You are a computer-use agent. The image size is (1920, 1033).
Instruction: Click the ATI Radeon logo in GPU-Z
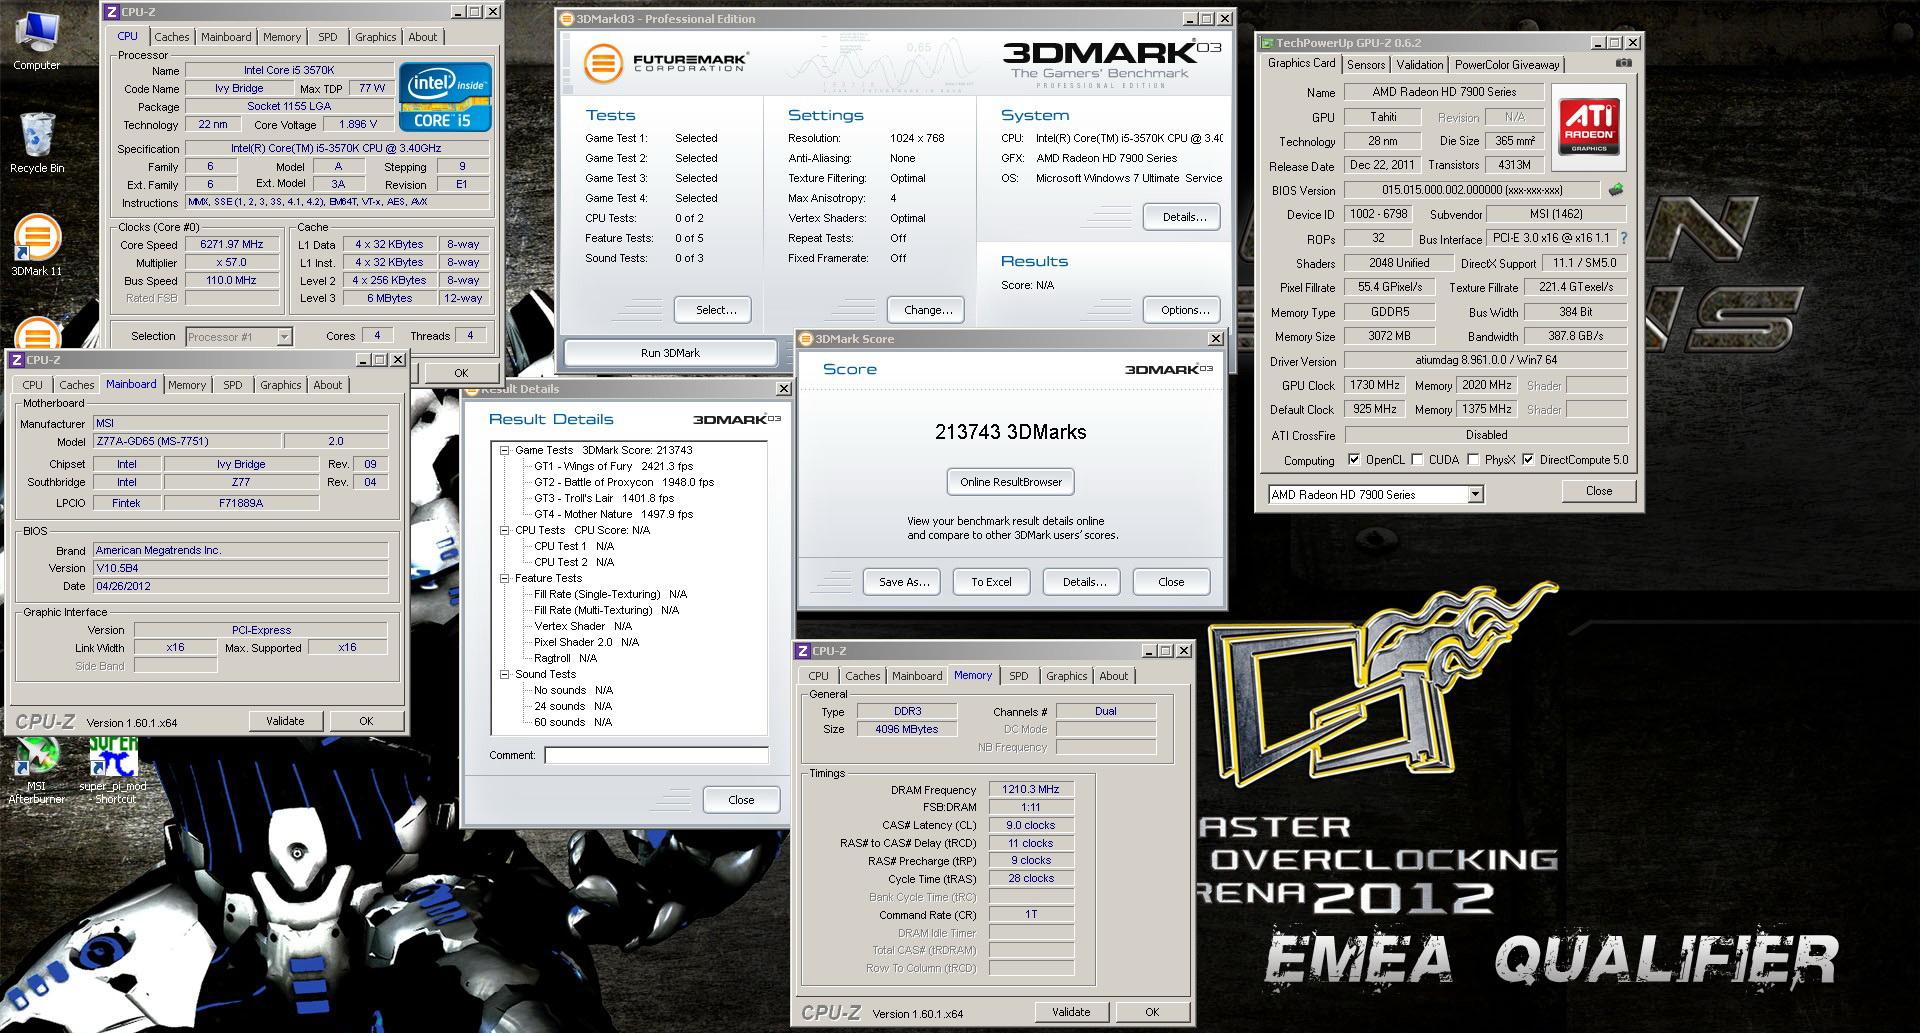pyautogui.click(x=1589, y=125)
